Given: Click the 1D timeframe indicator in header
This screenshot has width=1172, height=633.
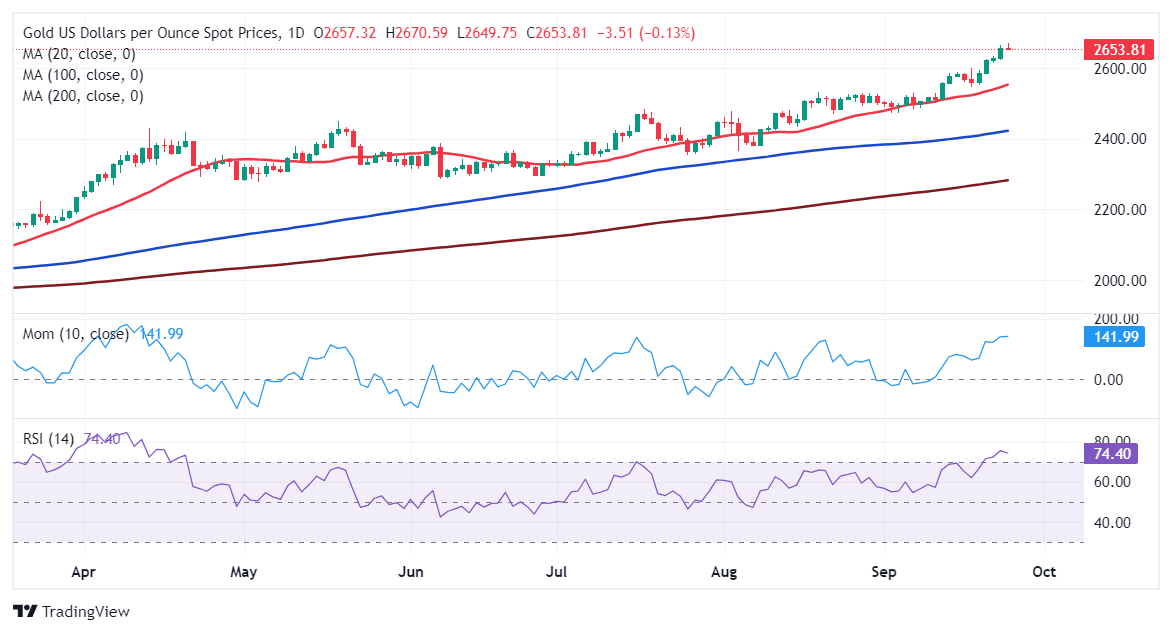Looking at the screenshot, I should (296, 33).
